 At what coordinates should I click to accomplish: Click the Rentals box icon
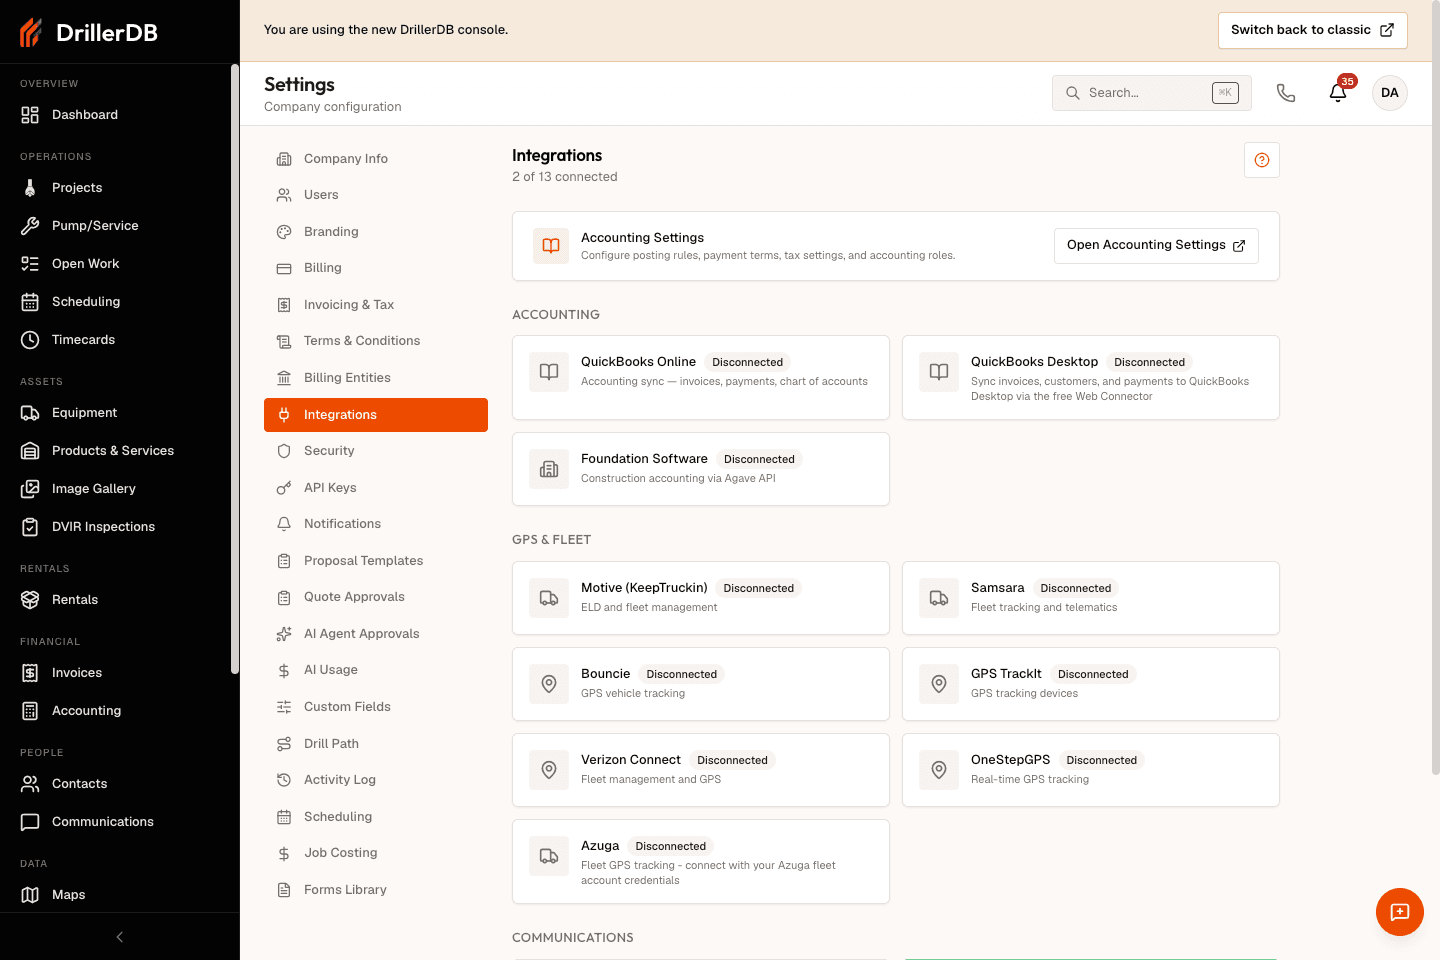pyautogui.click(x=30, y=600)
